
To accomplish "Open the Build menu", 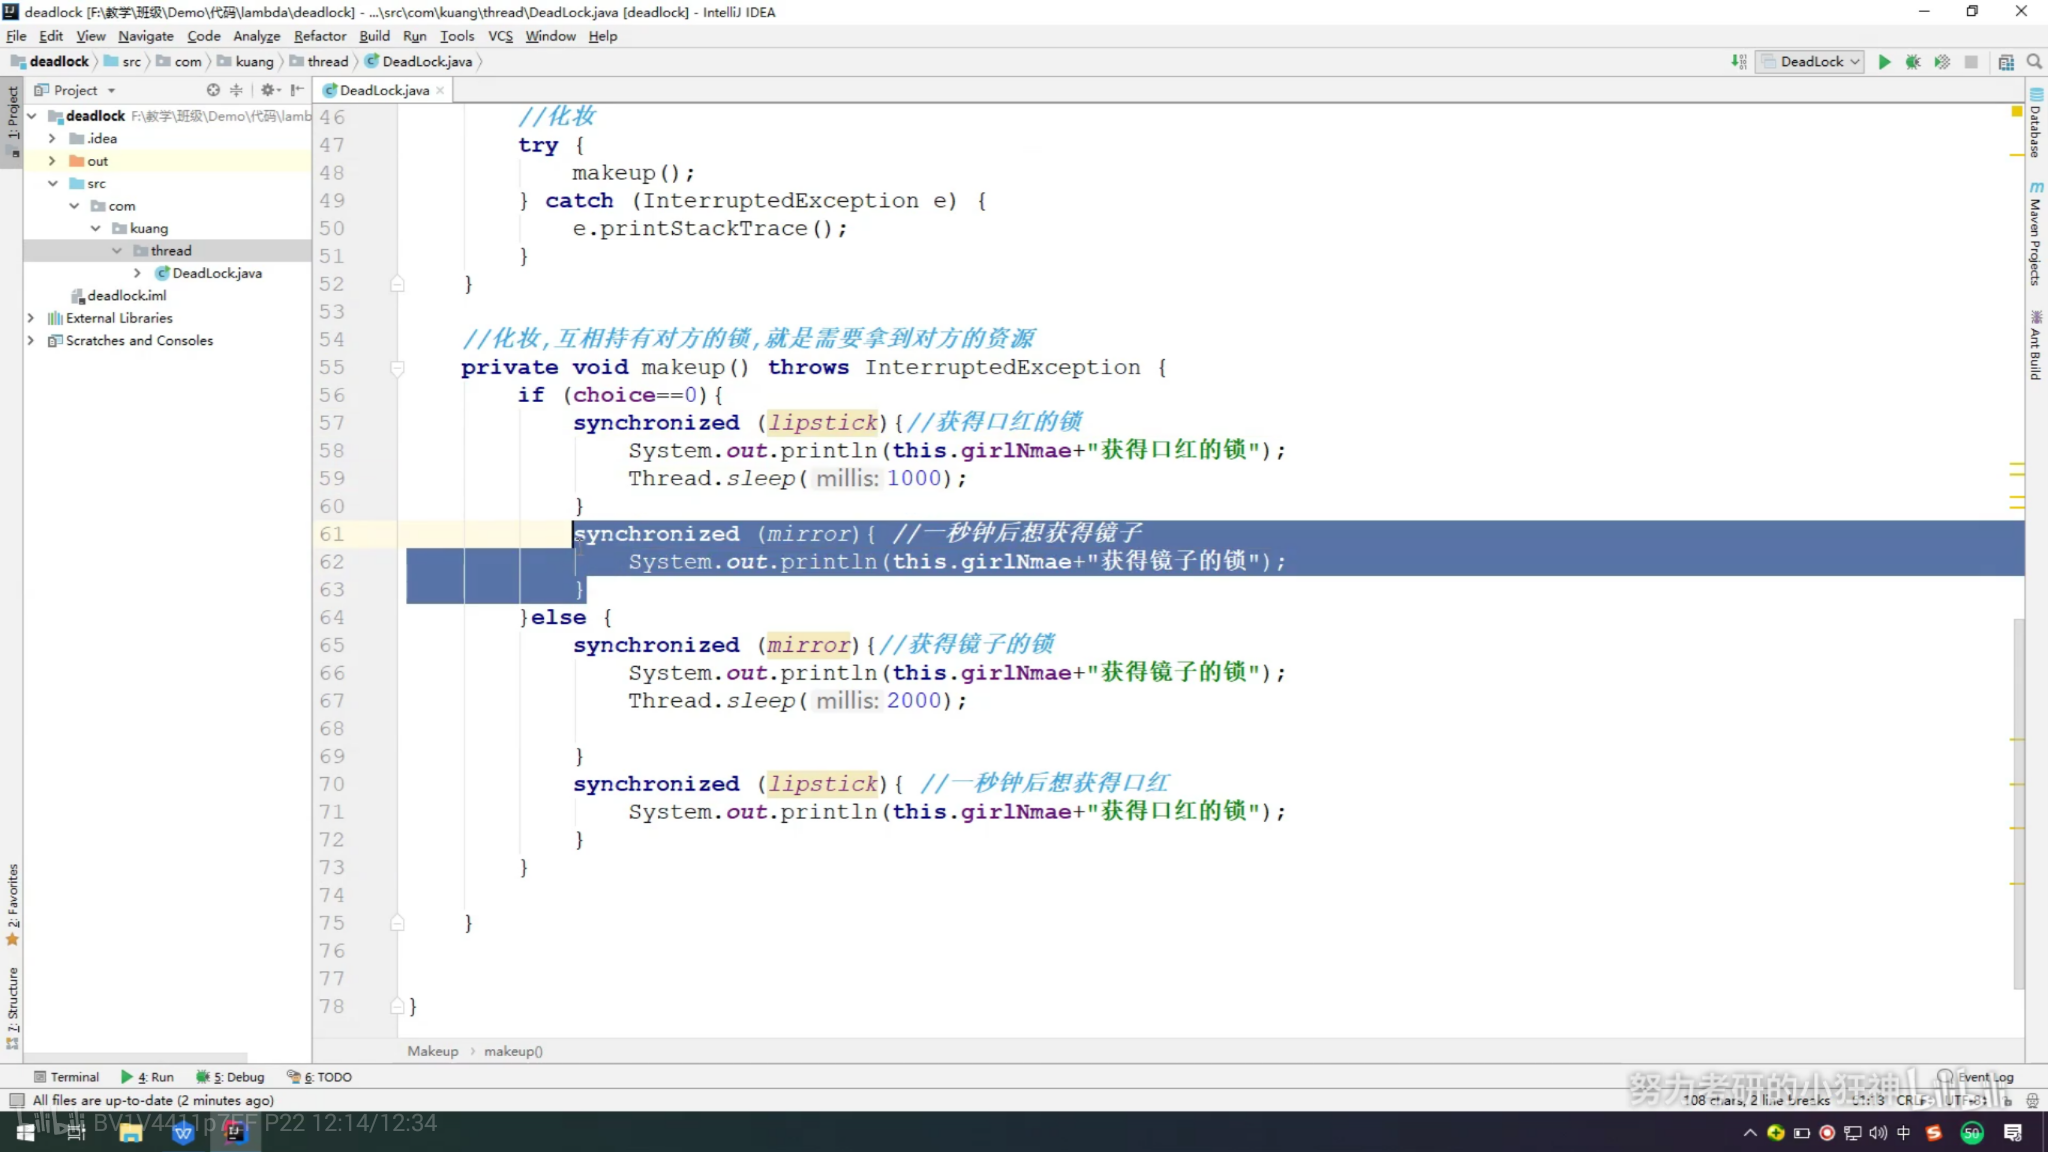I will [x=375, y=36].
